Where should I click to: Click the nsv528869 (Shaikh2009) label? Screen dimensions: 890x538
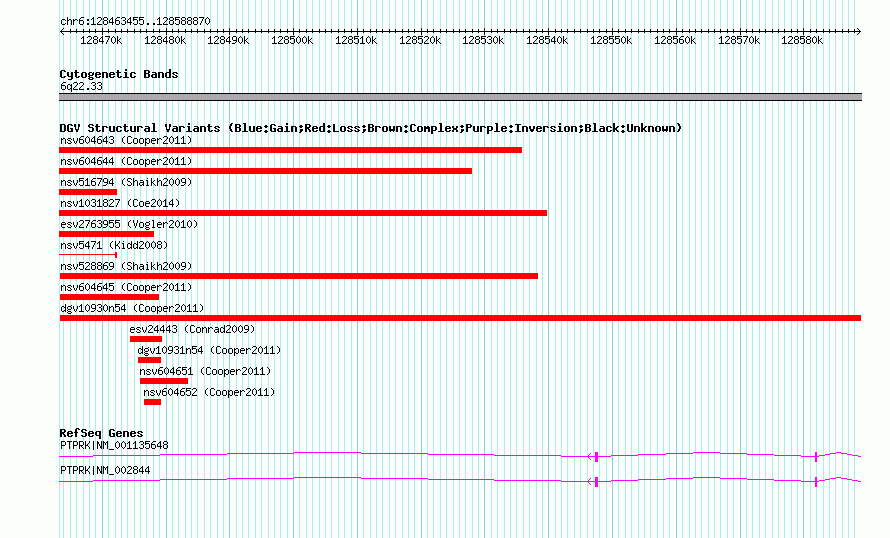coord(126,266)
